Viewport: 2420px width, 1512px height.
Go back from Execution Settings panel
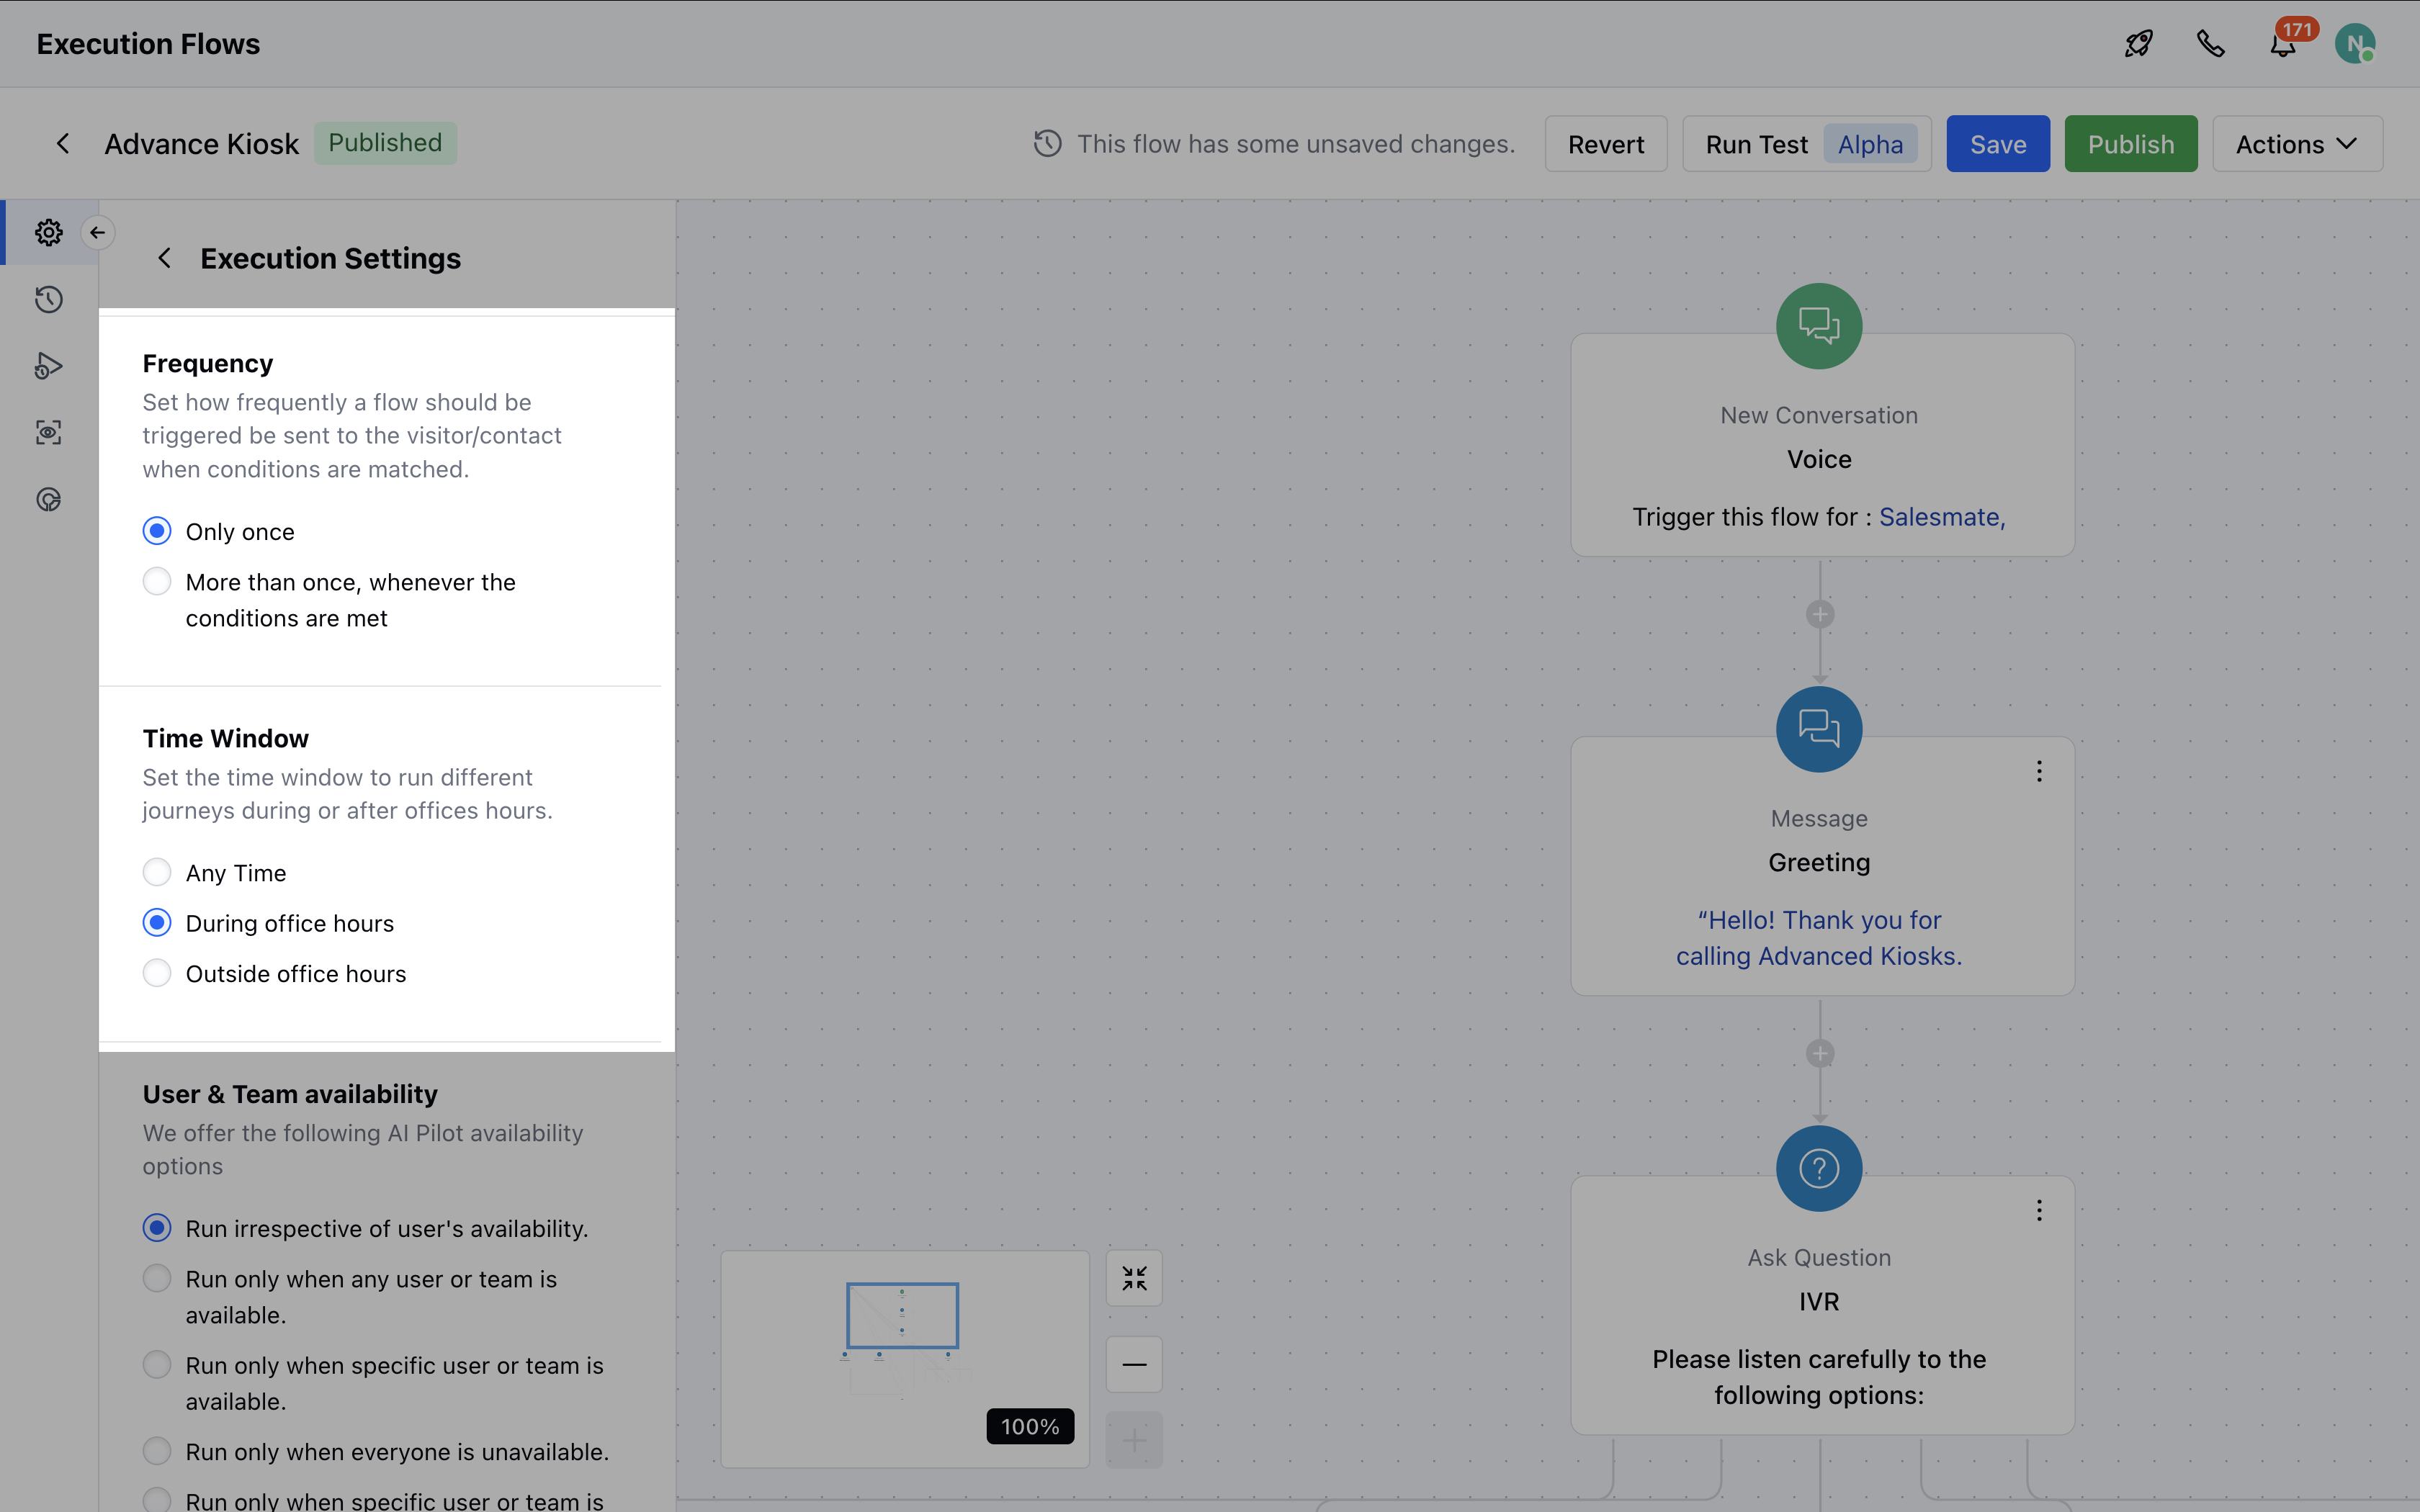click(165, 258)
